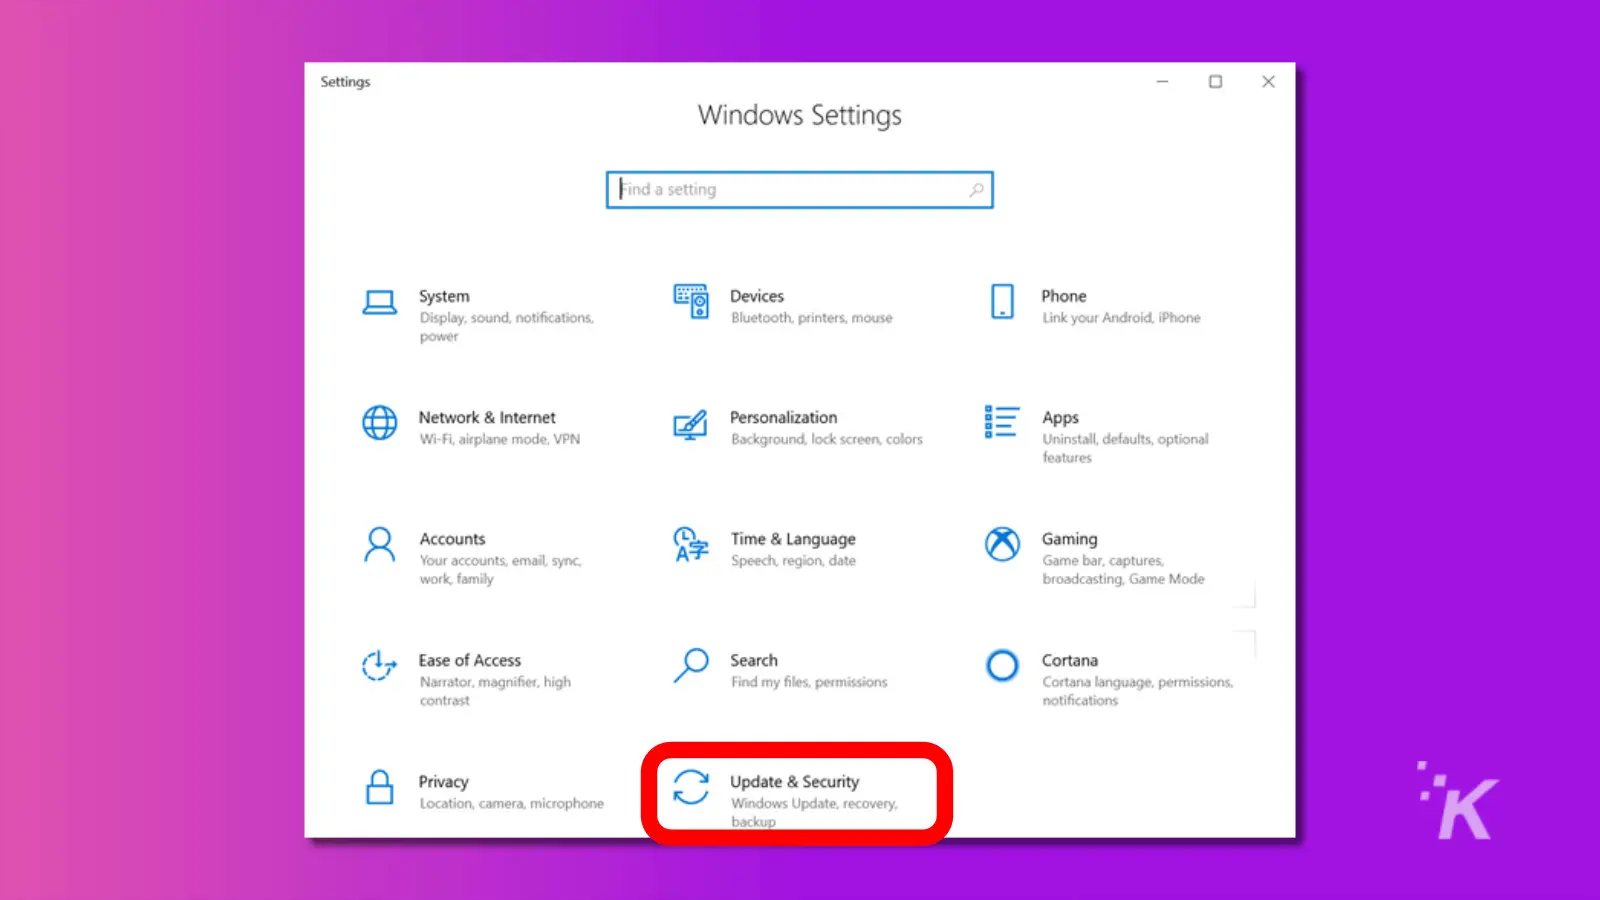Open the Phone settings title
Viewport: 1600px width, 900px height.
click(x=1064, y=296)
